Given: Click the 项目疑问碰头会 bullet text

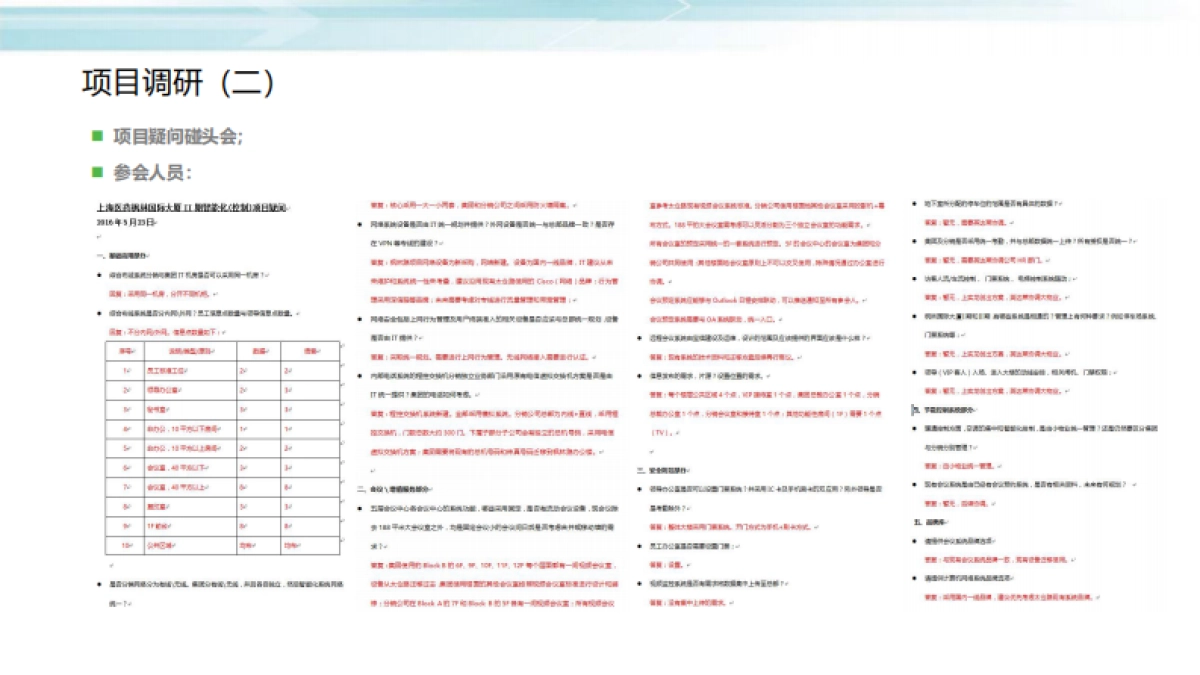Looking at the screenshot, I should click(176, 137).
